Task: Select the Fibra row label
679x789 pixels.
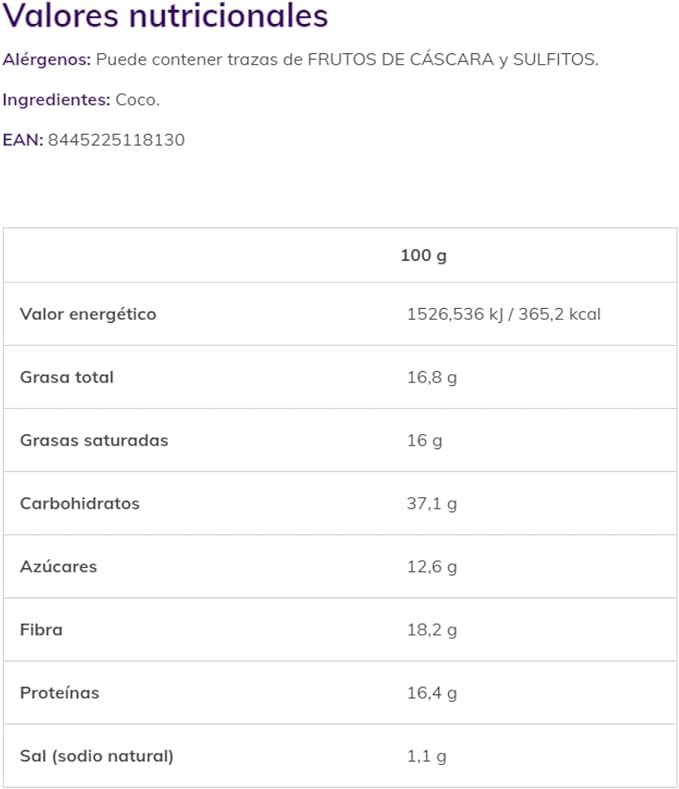Action: point(41,630)
